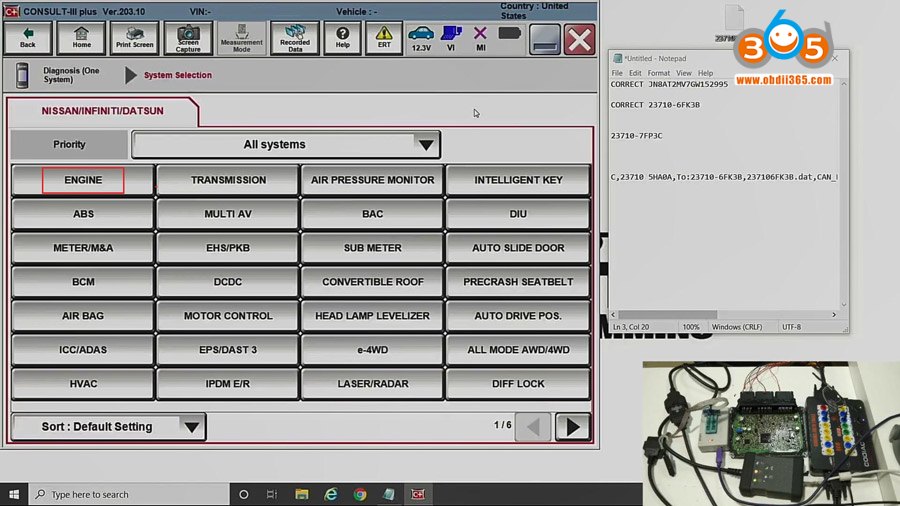The width and height of the screenshot is (900, 506).
Task: Click Notepad horizontal scrollbar thumb
Action: tap(668, 314)
